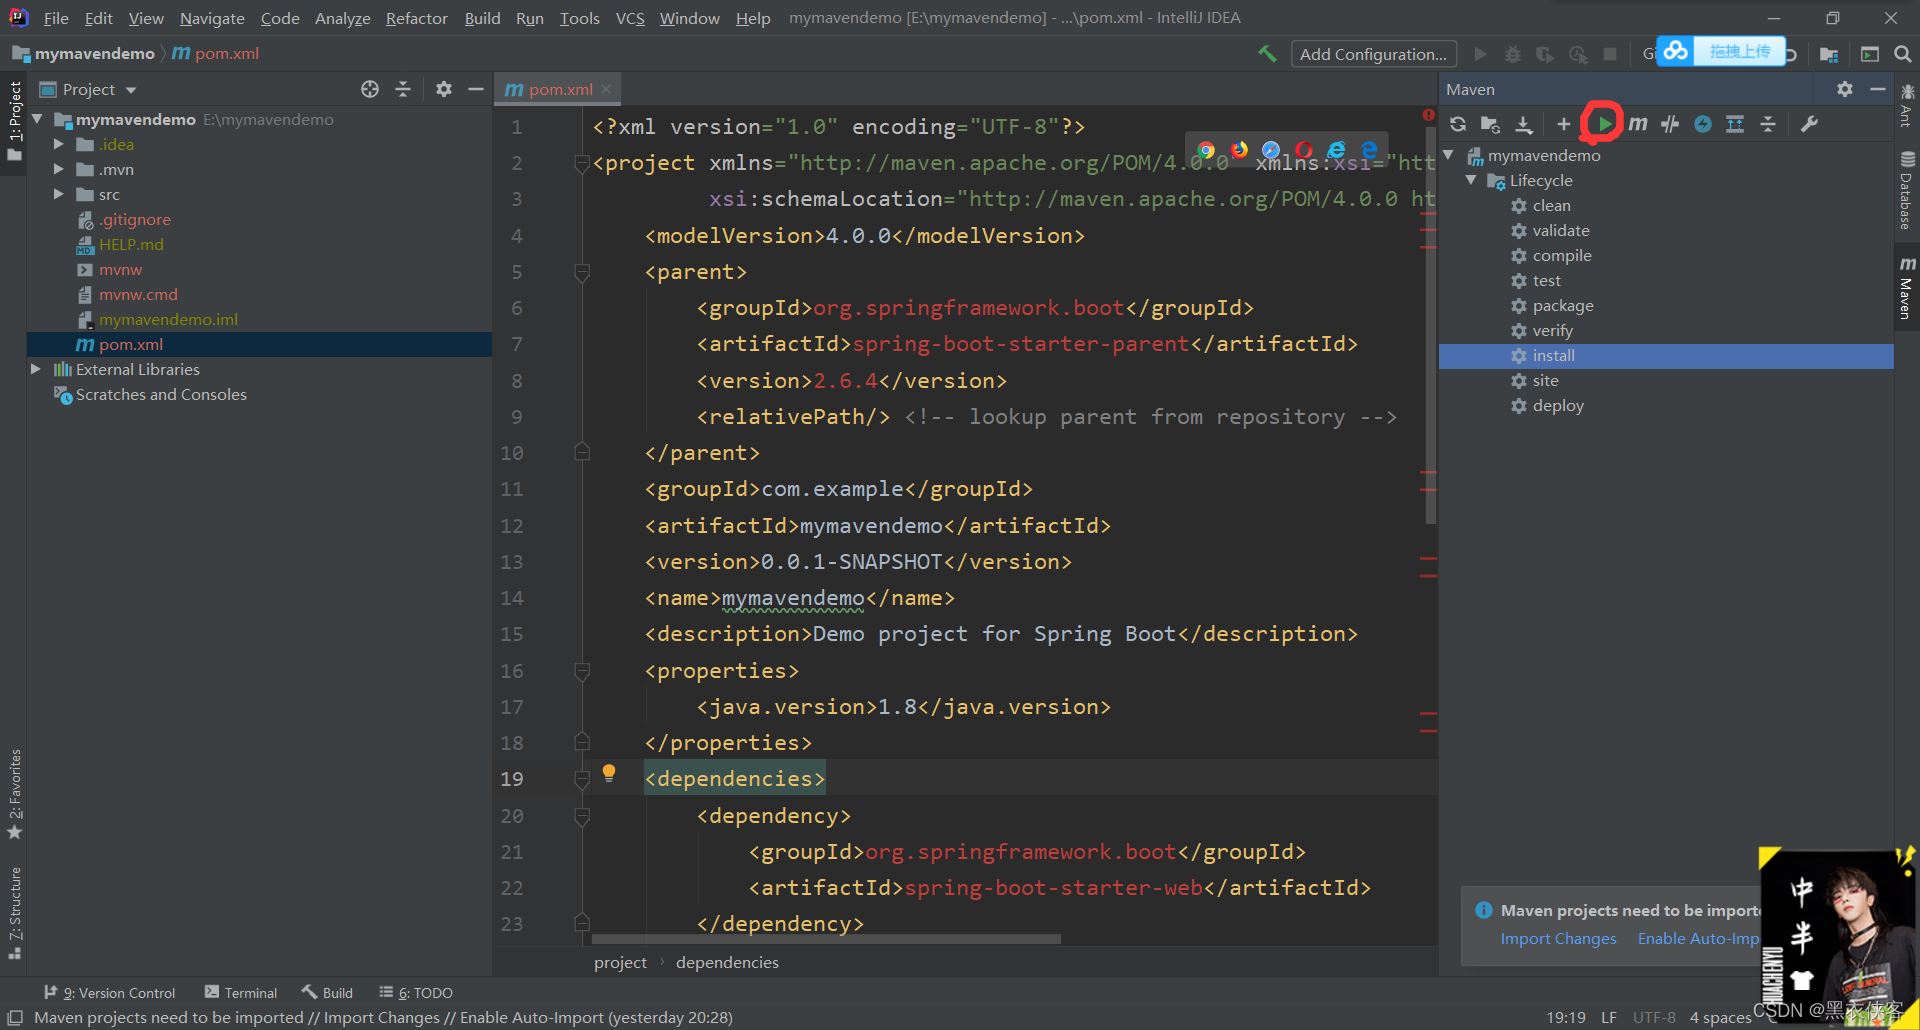Expand the .idea folder
Screen dimensions: 1920x1030
[x=59, y=144]
